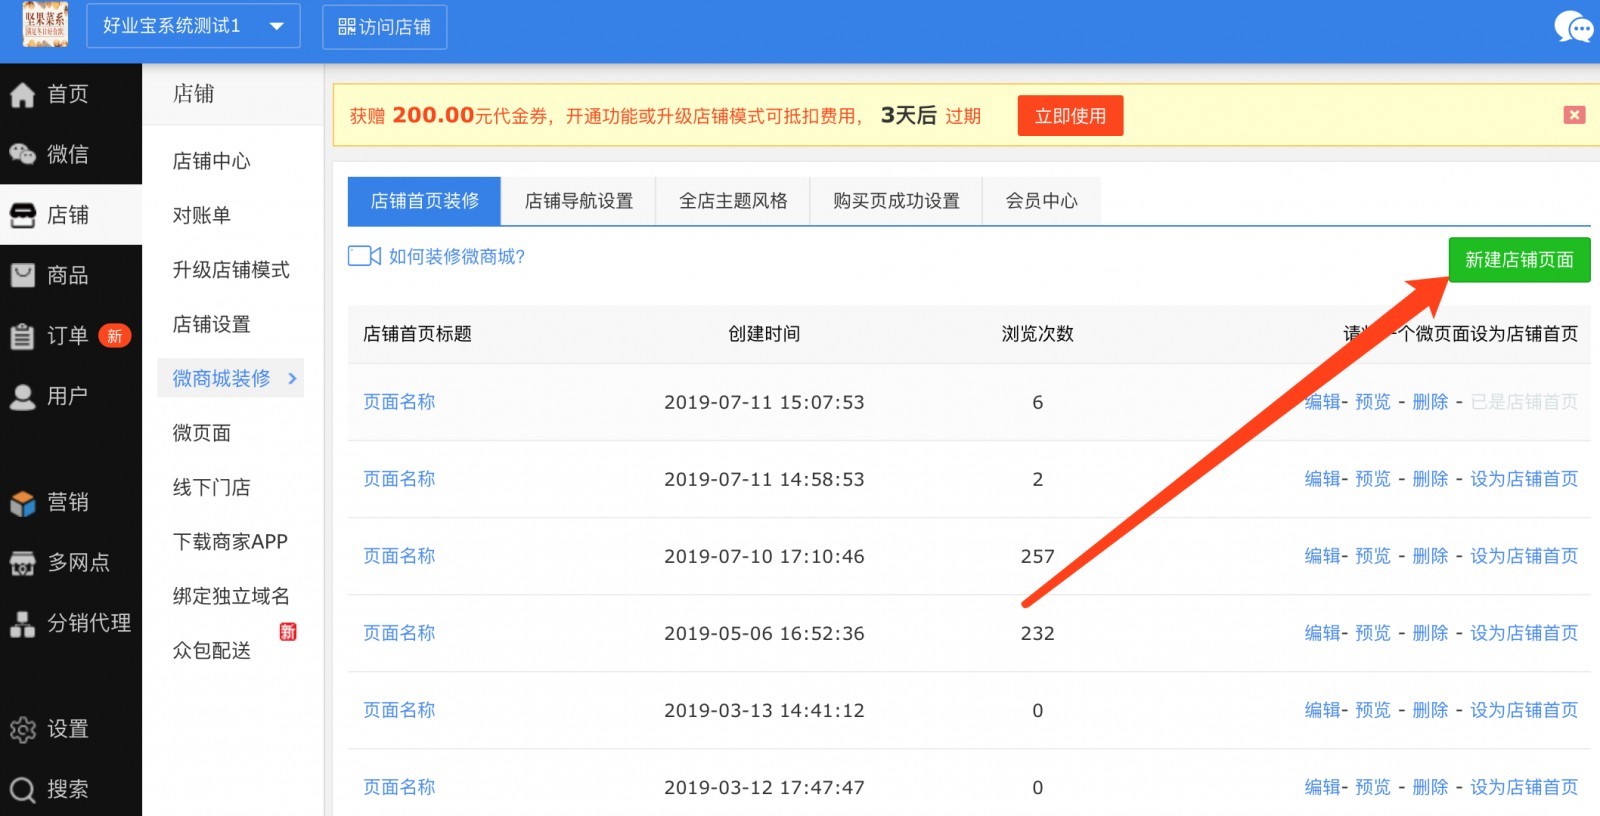
Task: Click 设为店铺首页 for 2019-03-13 page
Action: 1524,710
